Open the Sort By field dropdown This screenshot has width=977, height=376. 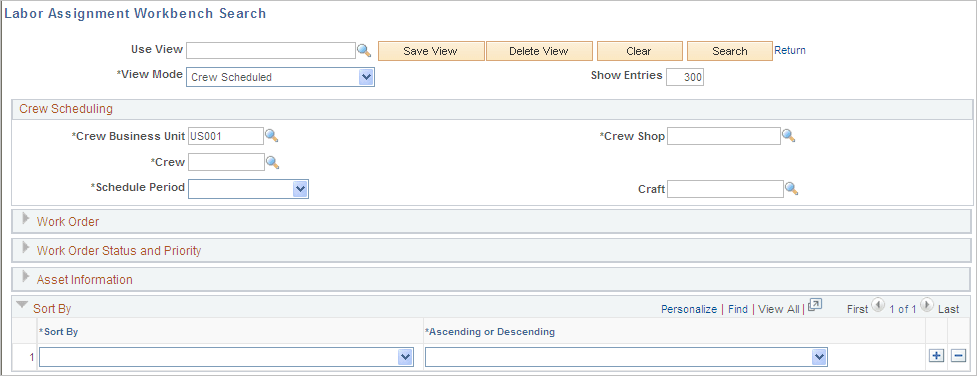(x=405, y=357)
